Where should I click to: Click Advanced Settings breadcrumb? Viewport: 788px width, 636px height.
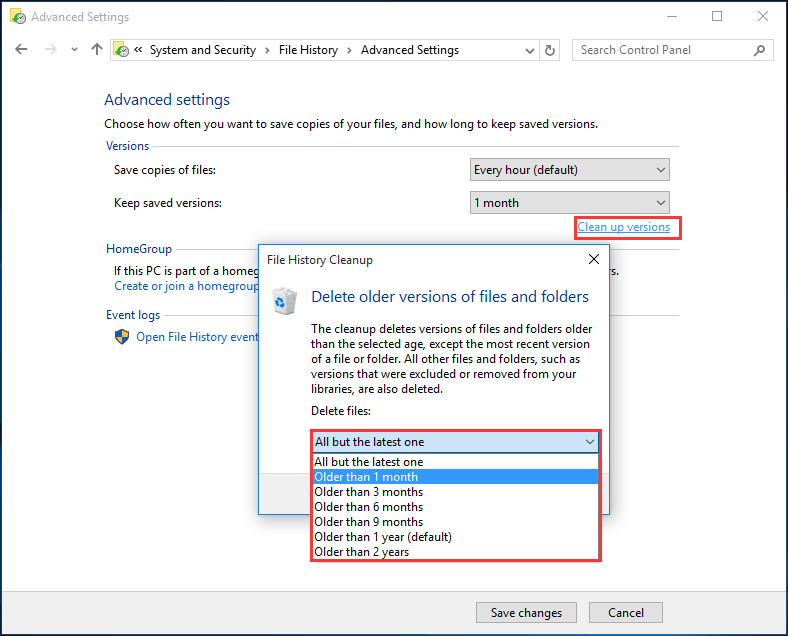[x=410, y=50]
